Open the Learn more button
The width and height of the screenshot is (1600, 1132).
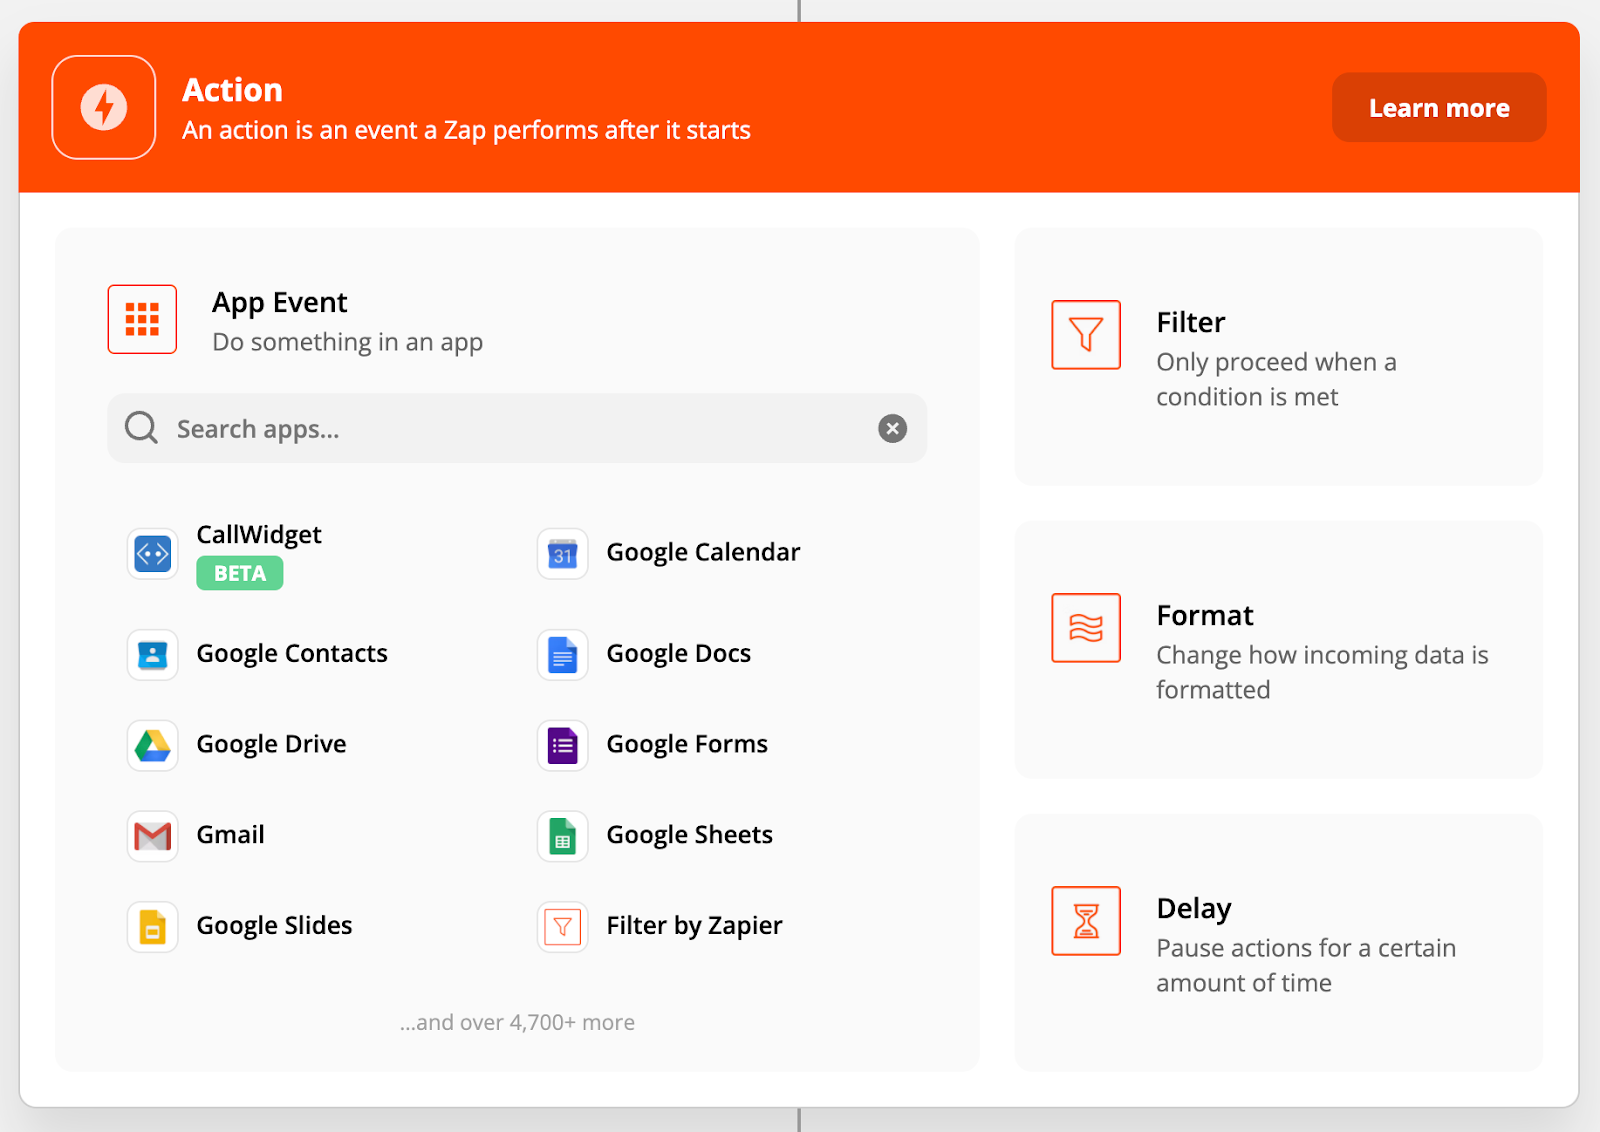pos(1439,107)
